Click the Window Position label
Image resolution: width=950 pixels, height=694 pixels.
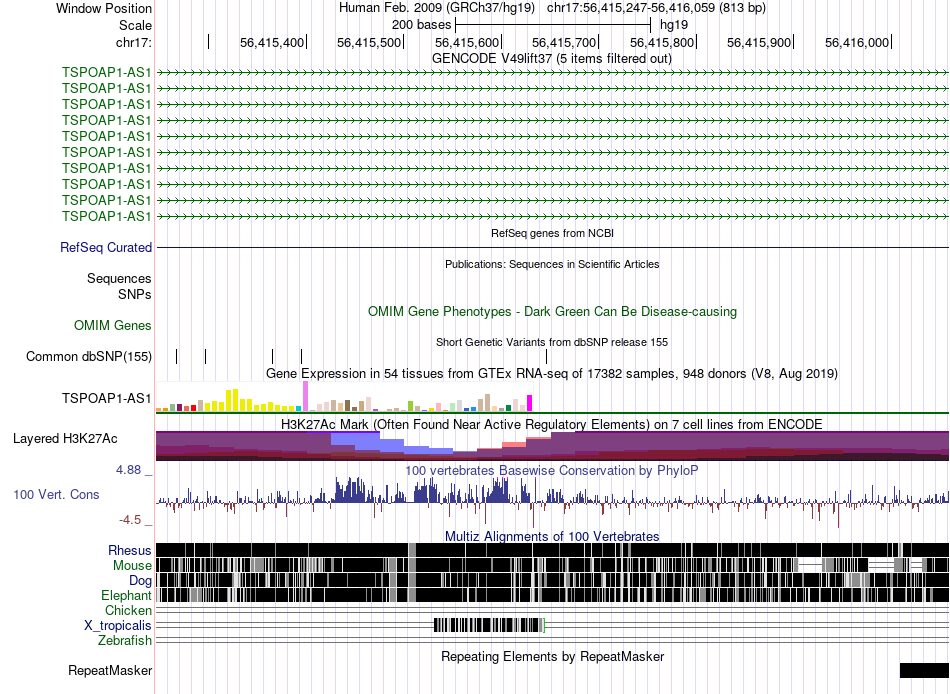point(104,8)
